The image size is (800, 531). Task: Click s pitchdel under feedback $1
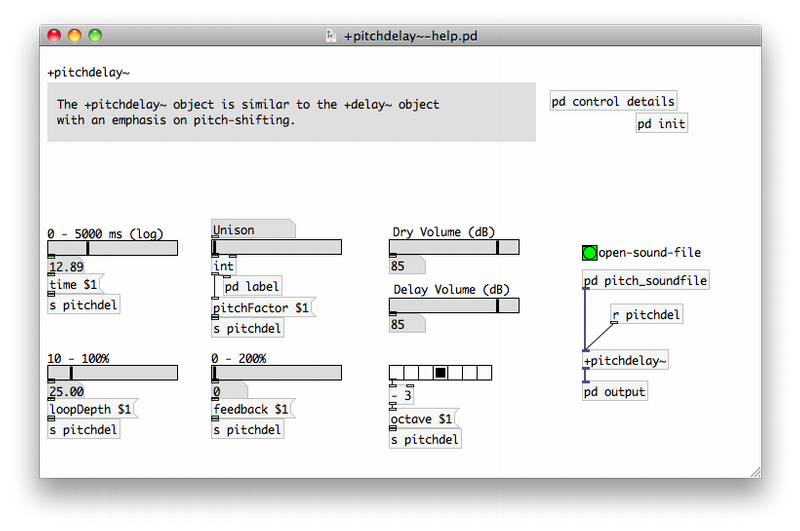247,429
